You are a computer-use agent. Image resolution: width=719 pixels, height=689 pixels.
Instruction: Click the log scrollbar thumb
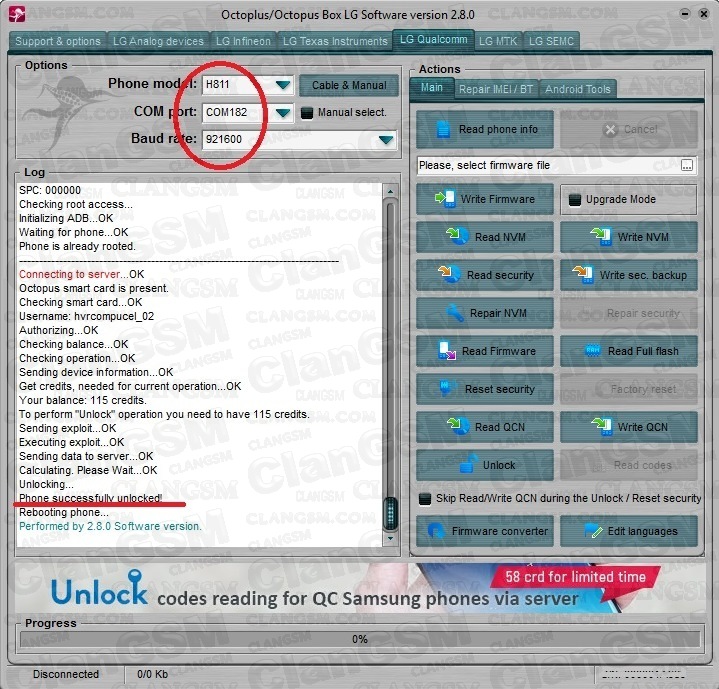point(390,514)
